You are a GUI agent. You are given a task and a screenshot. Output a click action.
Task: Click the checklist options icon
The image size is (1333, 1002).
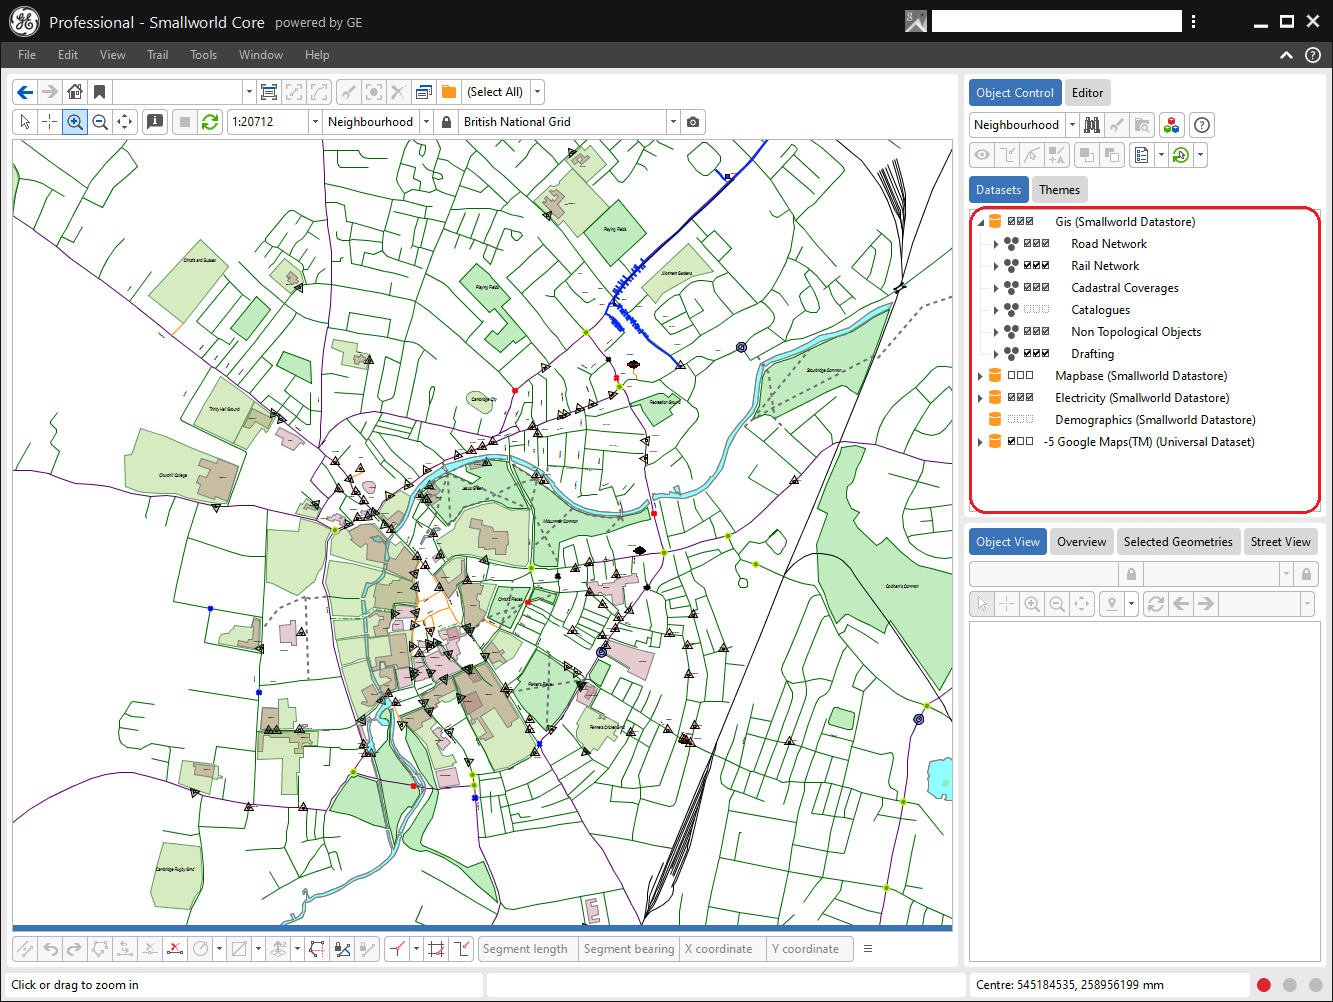pyautogui.click(x=1141, y=155)
